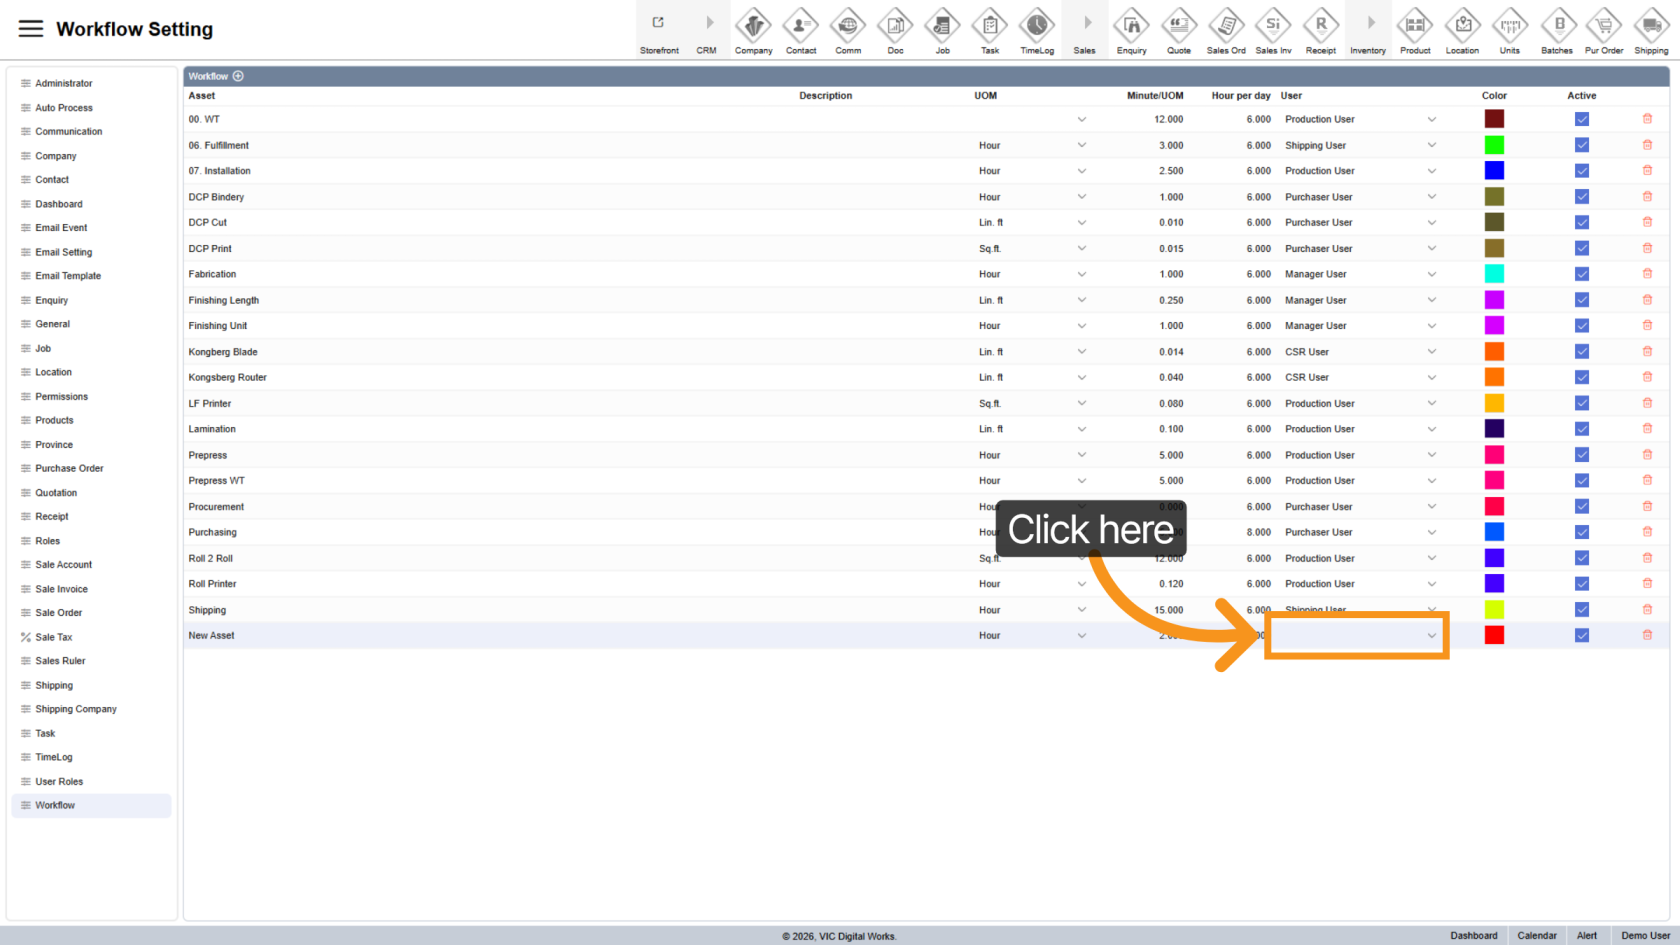The width and height of the screenshot is (1680, 945).
Task: Pick the cyan color swatch for Fabrication
Action: [1494, 274]
